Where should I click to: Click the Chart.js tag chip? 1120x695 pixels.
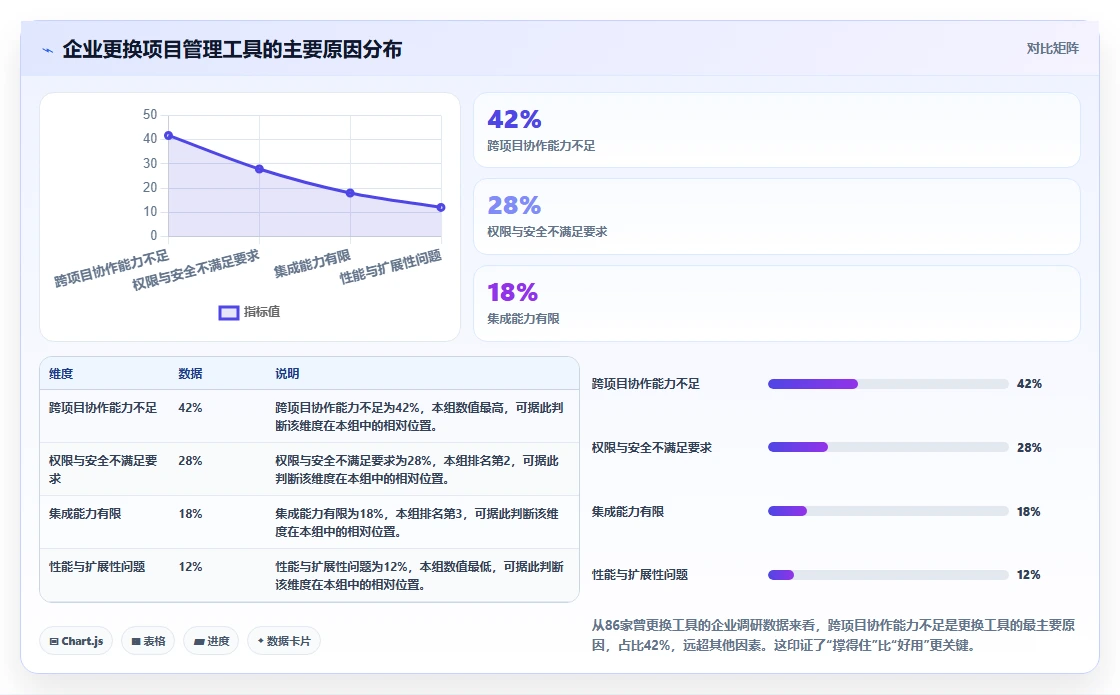coord(76,641)
